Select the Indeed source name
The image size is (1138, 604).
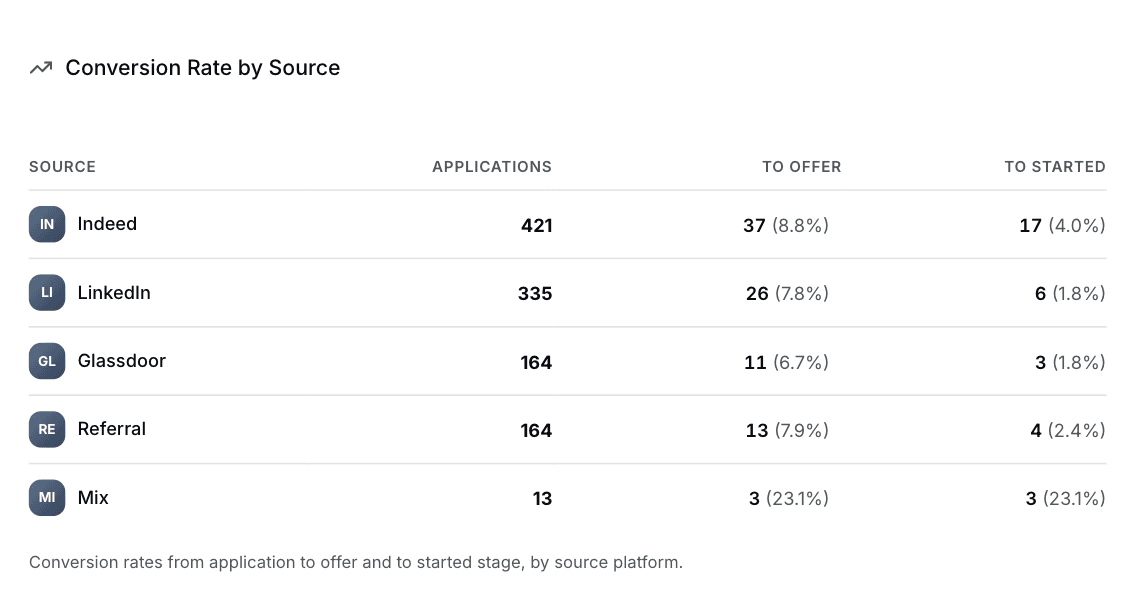[107, 224]
